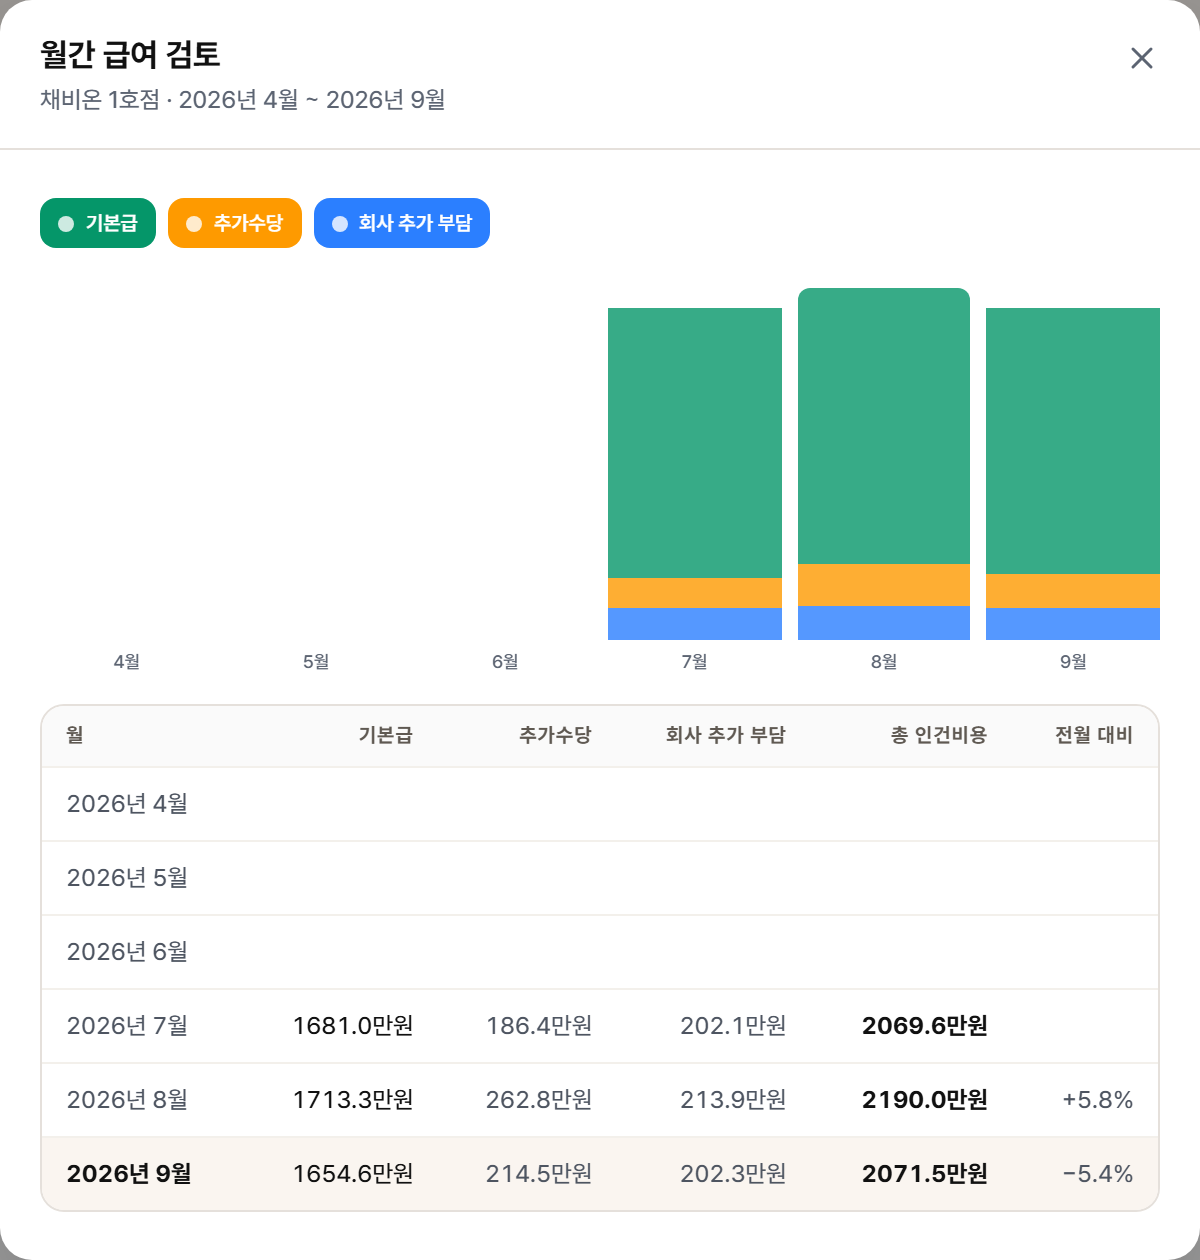The image size is (1200, 1260).
Task: Click the 202.1만원 company burden cell
Action: pos(733,1026)
